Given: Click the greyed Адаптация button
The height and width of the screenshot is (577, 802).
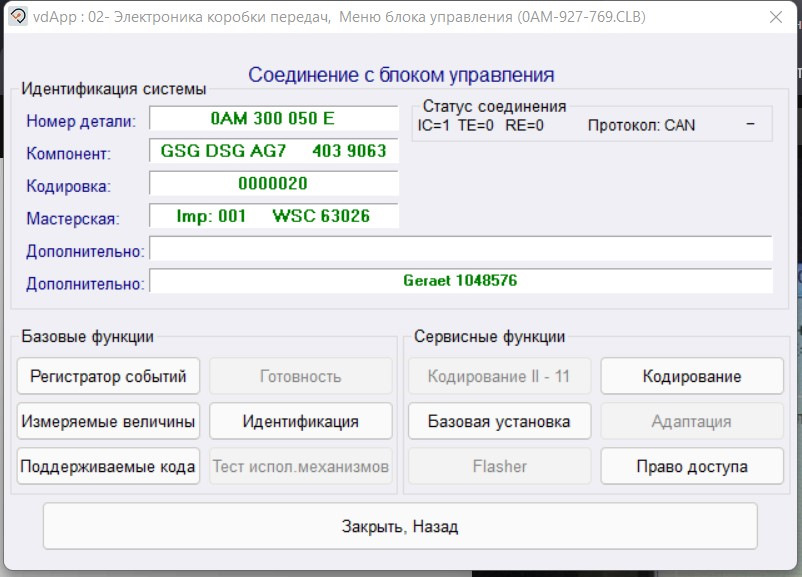Looking at the screenshot, I should (x=692, y=421).
